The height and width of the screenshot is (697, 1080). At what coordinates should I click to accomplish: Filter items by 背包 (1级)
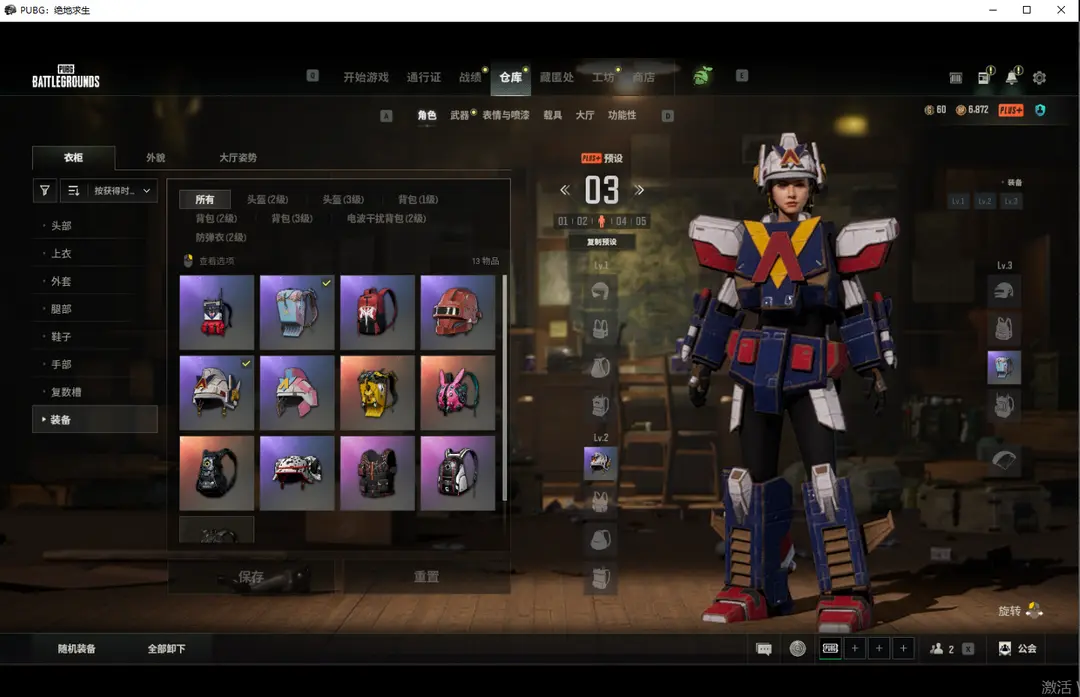pos(417,200)
